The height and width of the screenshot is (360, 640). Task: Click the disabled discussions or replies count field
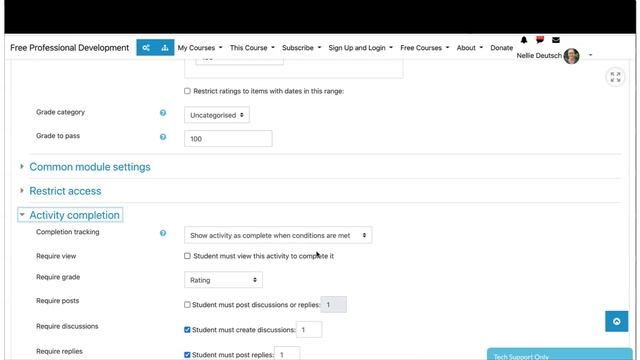(333, 304)
